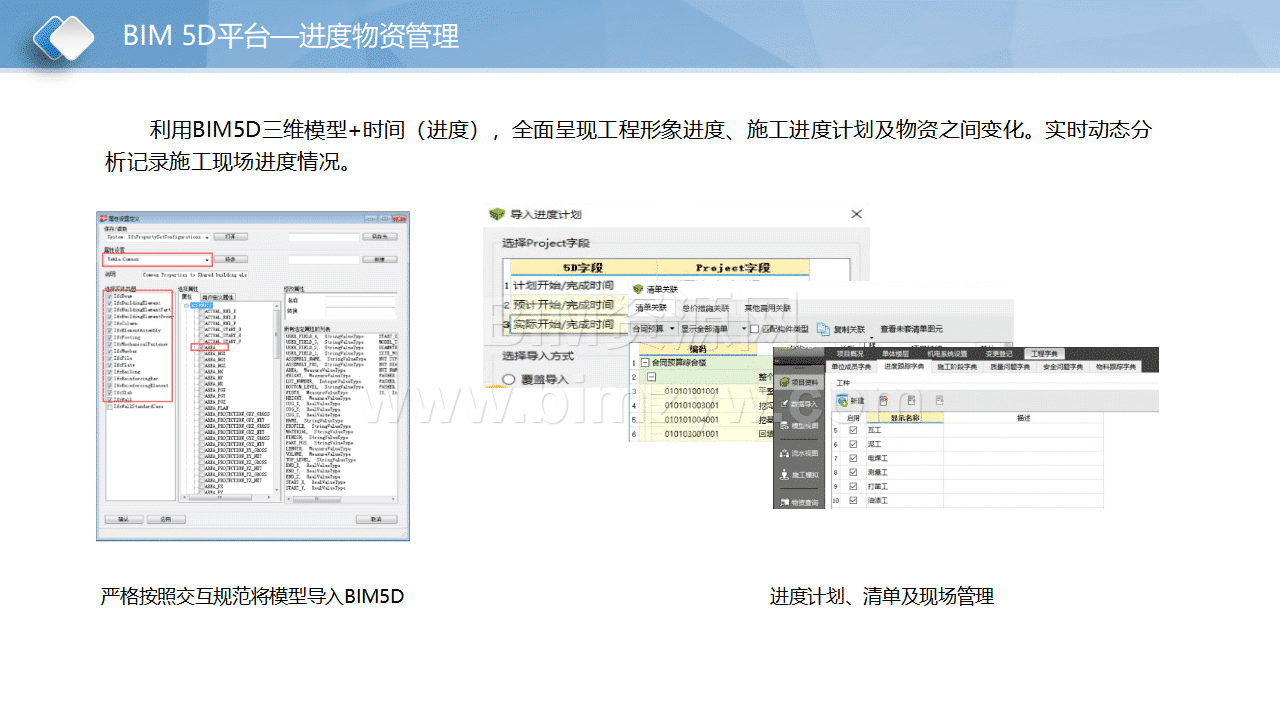
Task: Click the 另存为 button in property dialog
Action: tap(380, 237)
